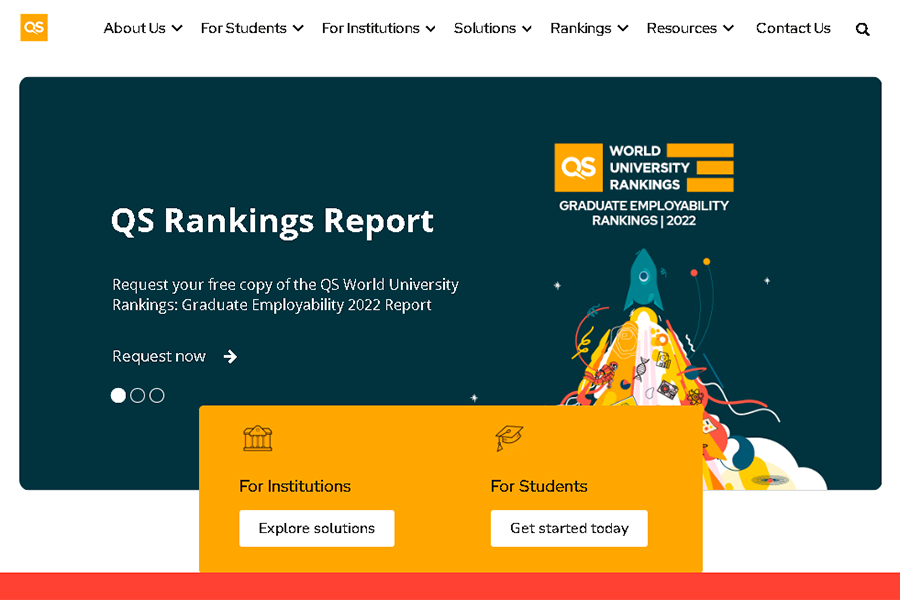The height and width of the screenshot is (600, 900).
Task: Click the QS Rankings Report heading
Action: pos(272,221)
